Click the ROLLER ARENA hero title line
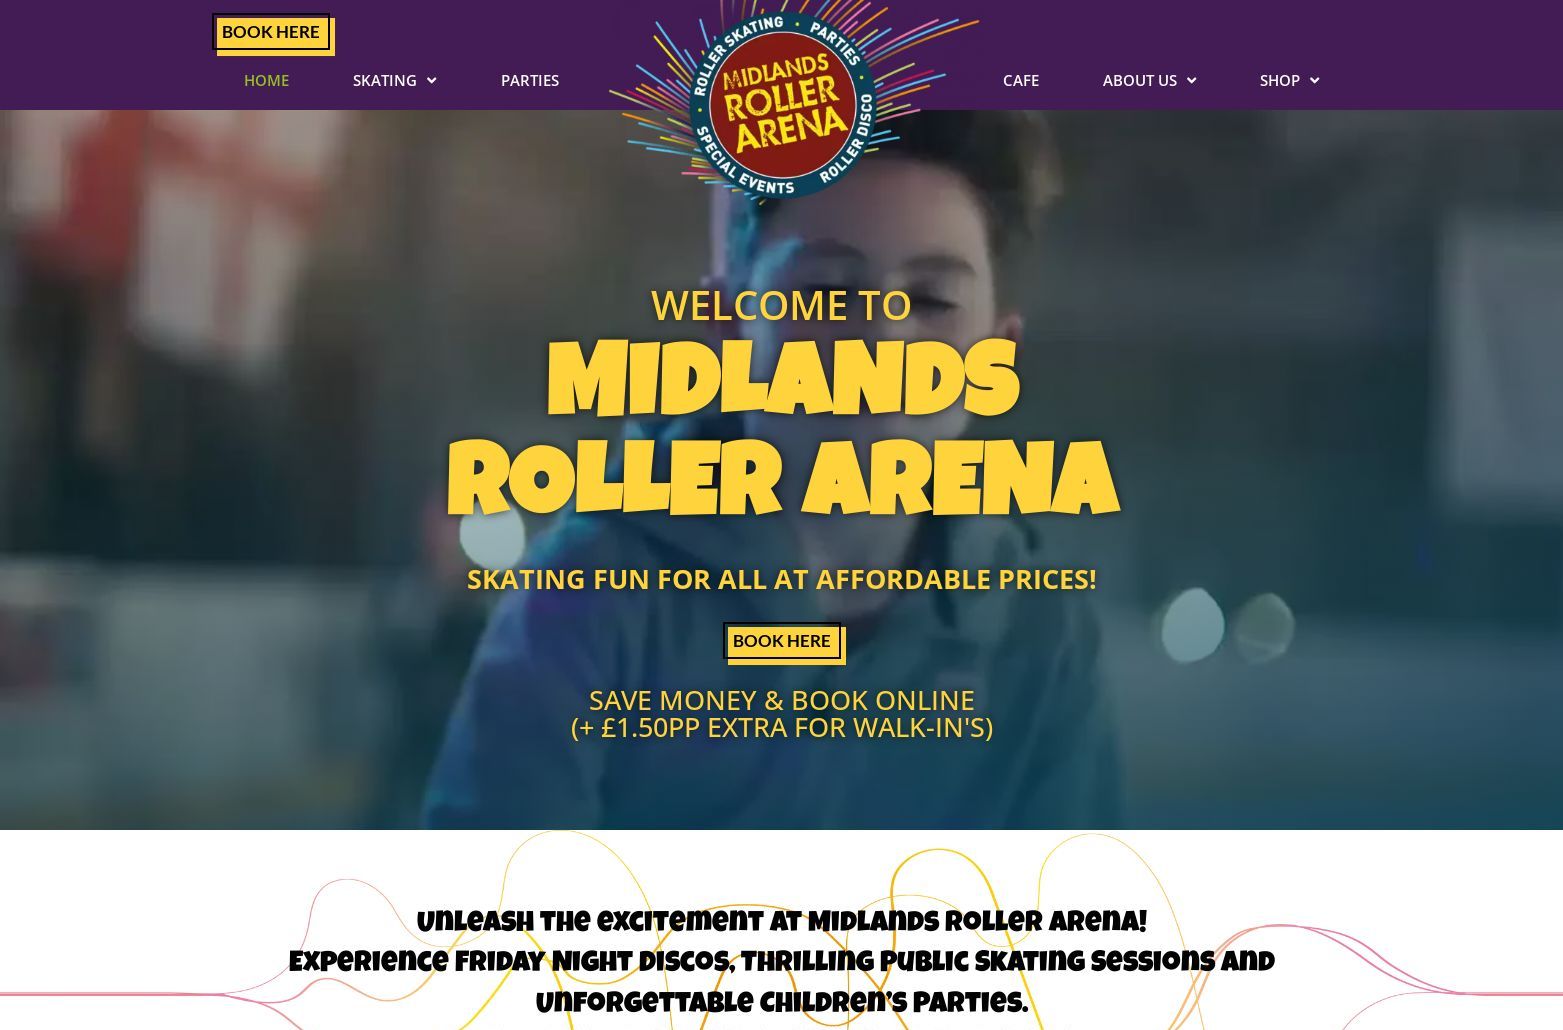 (x=783, y=481)
